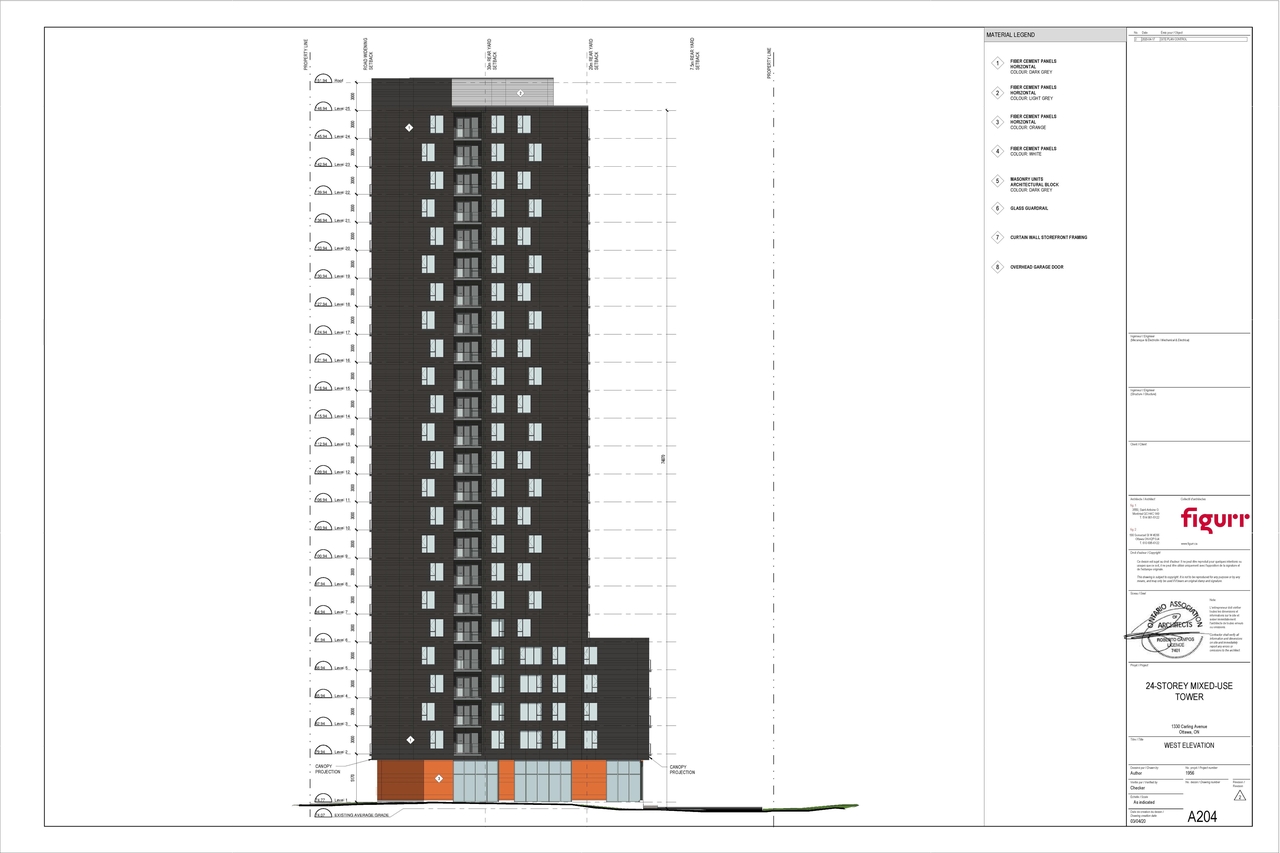Screen dimensions: 1280x853
Task: Click the Checker field value
Action: point(1140,788)
